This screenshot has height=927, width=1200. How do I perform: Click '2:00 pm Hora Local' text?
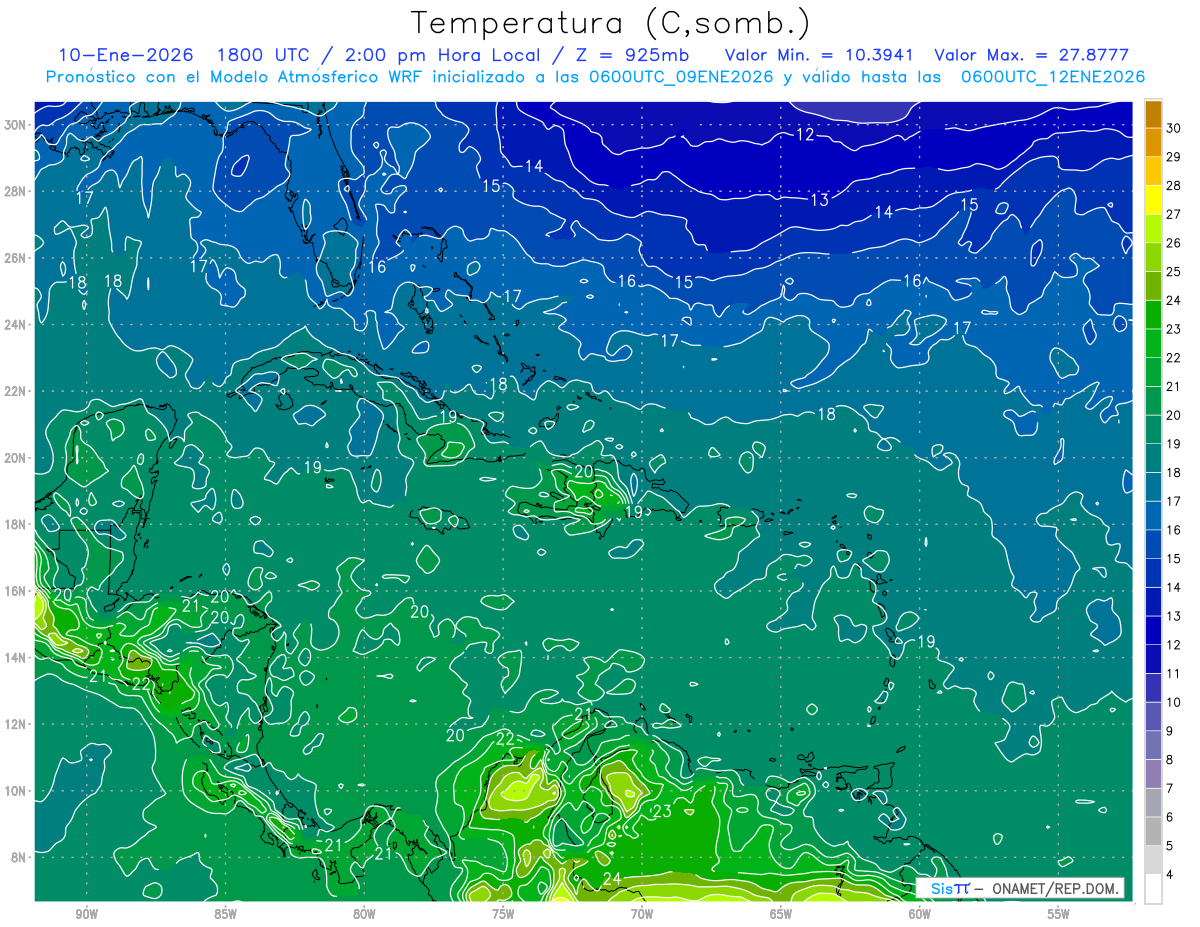click(x=442, y=55)
